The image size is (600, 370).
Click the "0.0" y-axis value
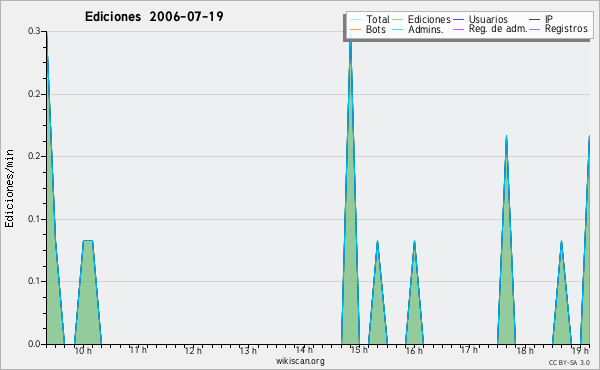34,344
